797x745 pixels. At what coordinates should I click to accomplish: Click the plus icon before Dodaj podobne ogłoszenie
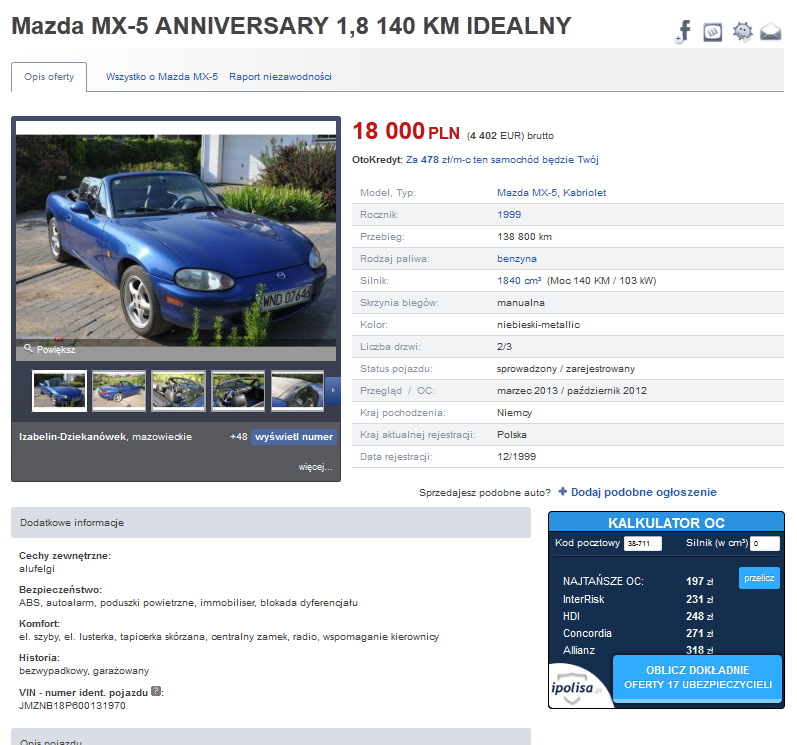562,491
